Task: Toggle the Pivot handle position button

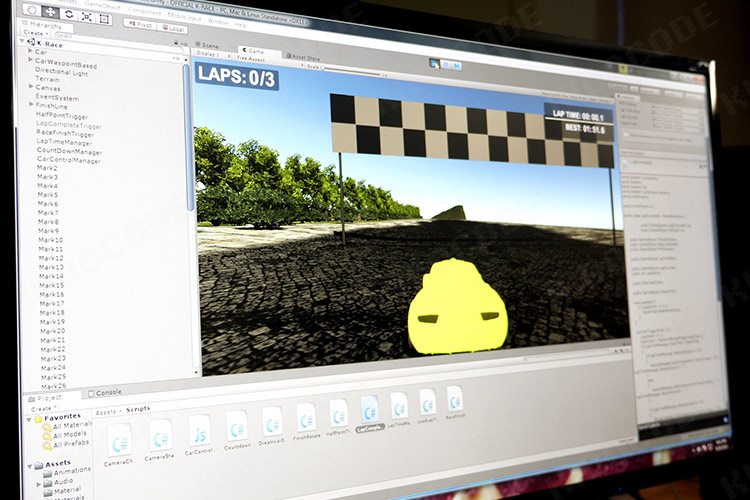Action: (x=140, y=24)
